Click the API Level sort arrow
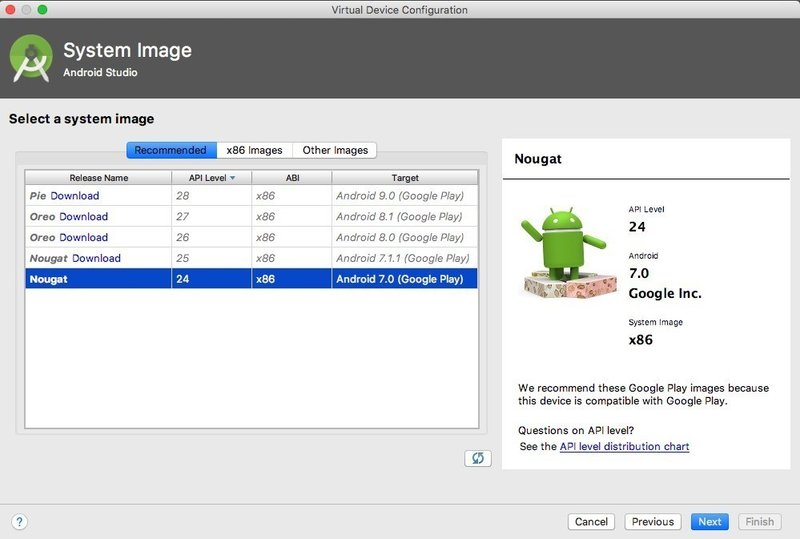The image size is (800, 539). click(x=233, y=178)
